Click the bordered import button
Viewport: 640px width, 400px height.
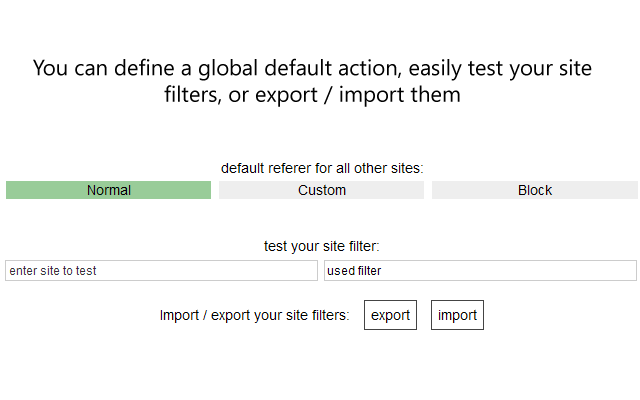coord(457,315)
